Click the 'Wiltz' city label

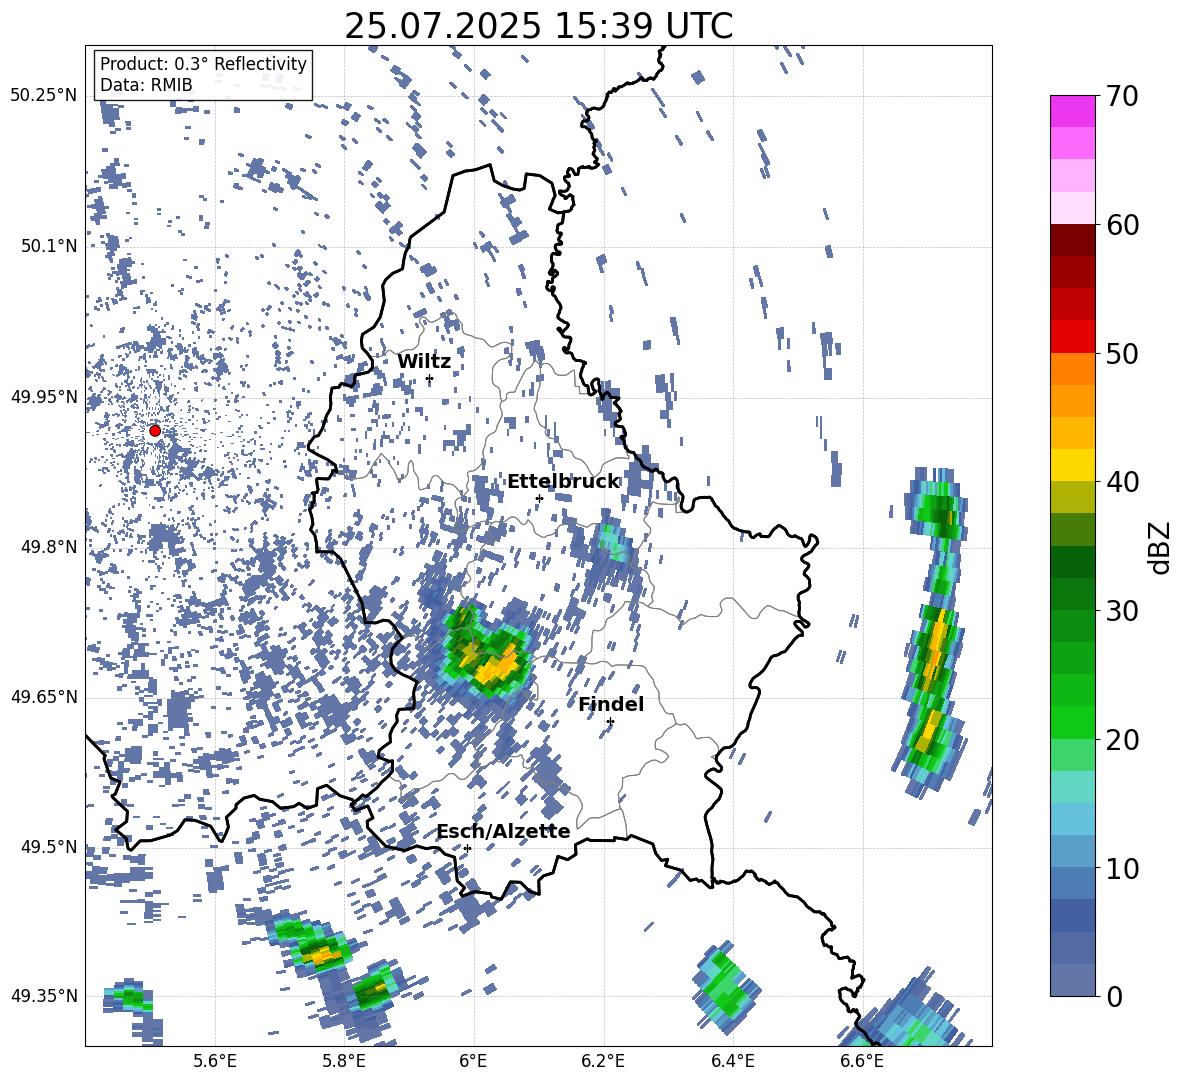point(424,361)
